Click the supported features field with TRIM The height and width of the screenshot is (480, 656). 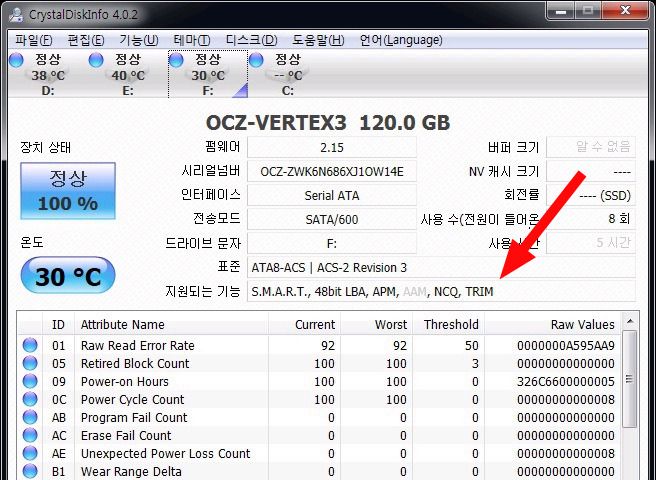point(441,291)
